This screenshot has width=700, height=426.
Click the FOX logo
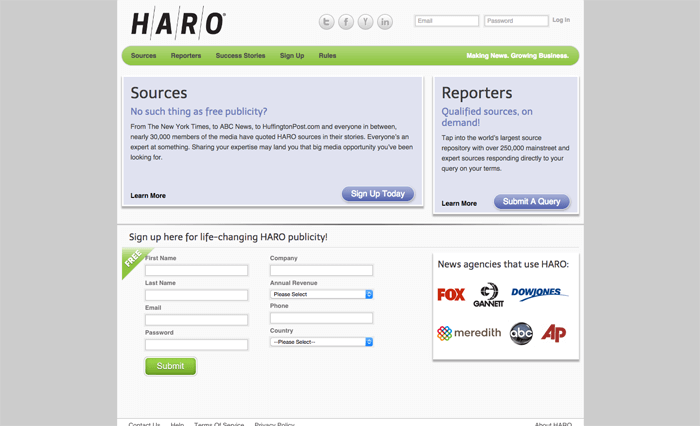pyautogui.click(x=451, y=295)
